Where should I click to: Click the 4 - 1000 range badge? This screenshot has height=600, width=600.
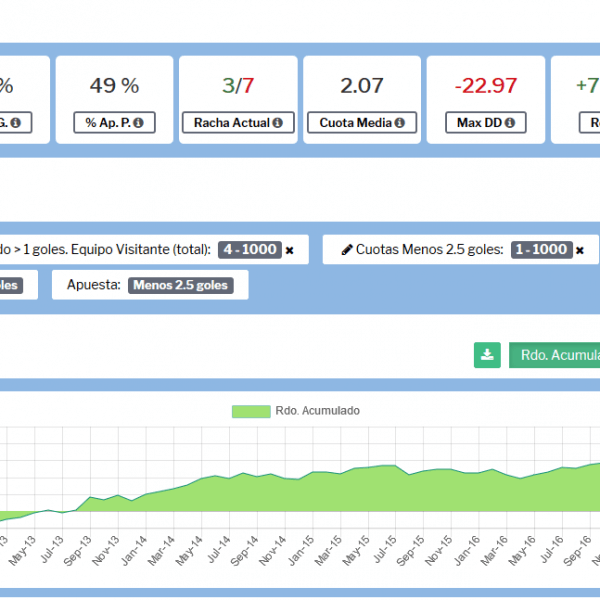pyautogui.click(x=250, y=249)
